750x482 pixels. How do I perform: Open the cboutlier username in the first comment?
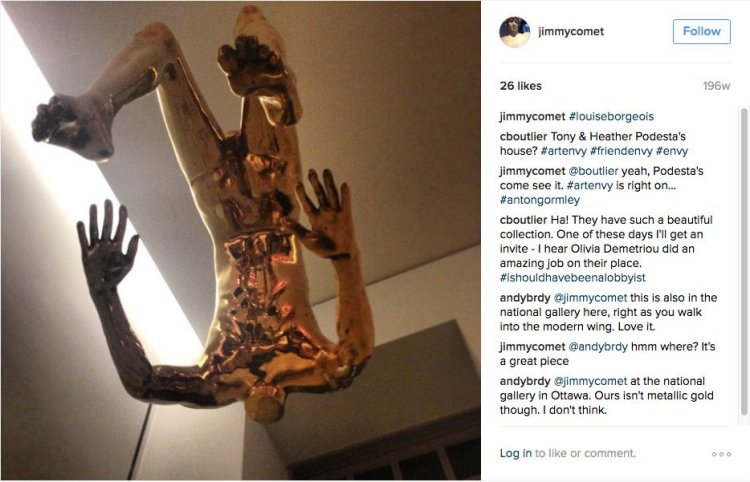tap(523, 137)
